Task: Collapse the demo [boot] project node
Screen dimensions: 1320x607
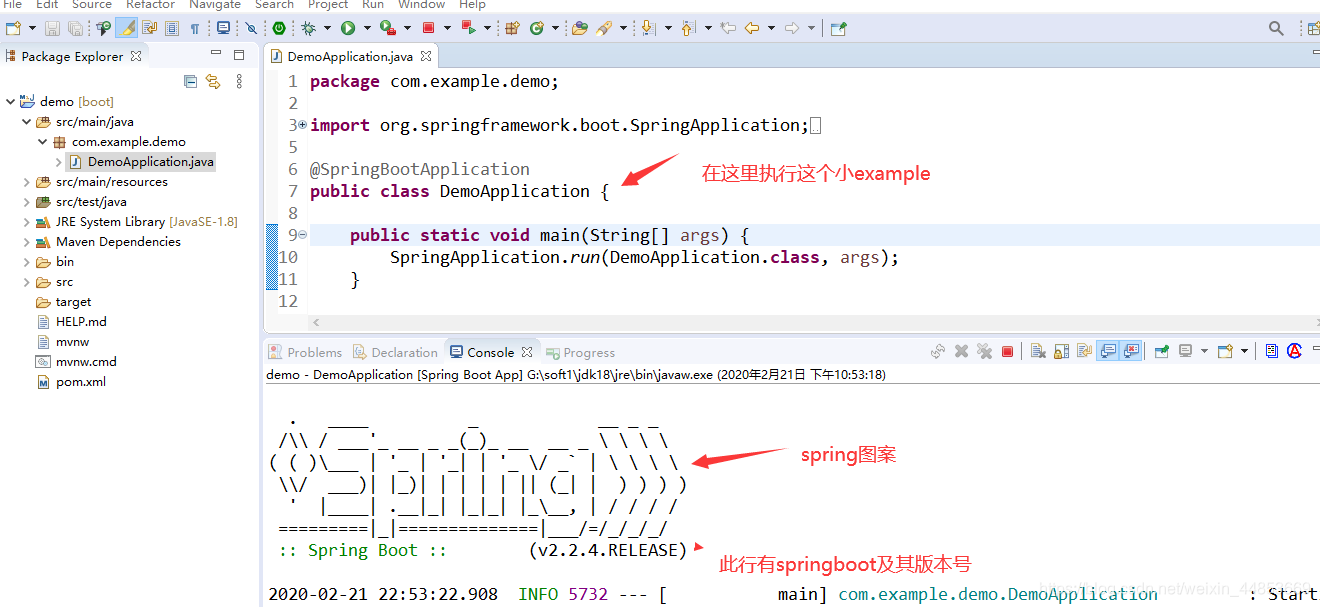Action: (11, 101)
